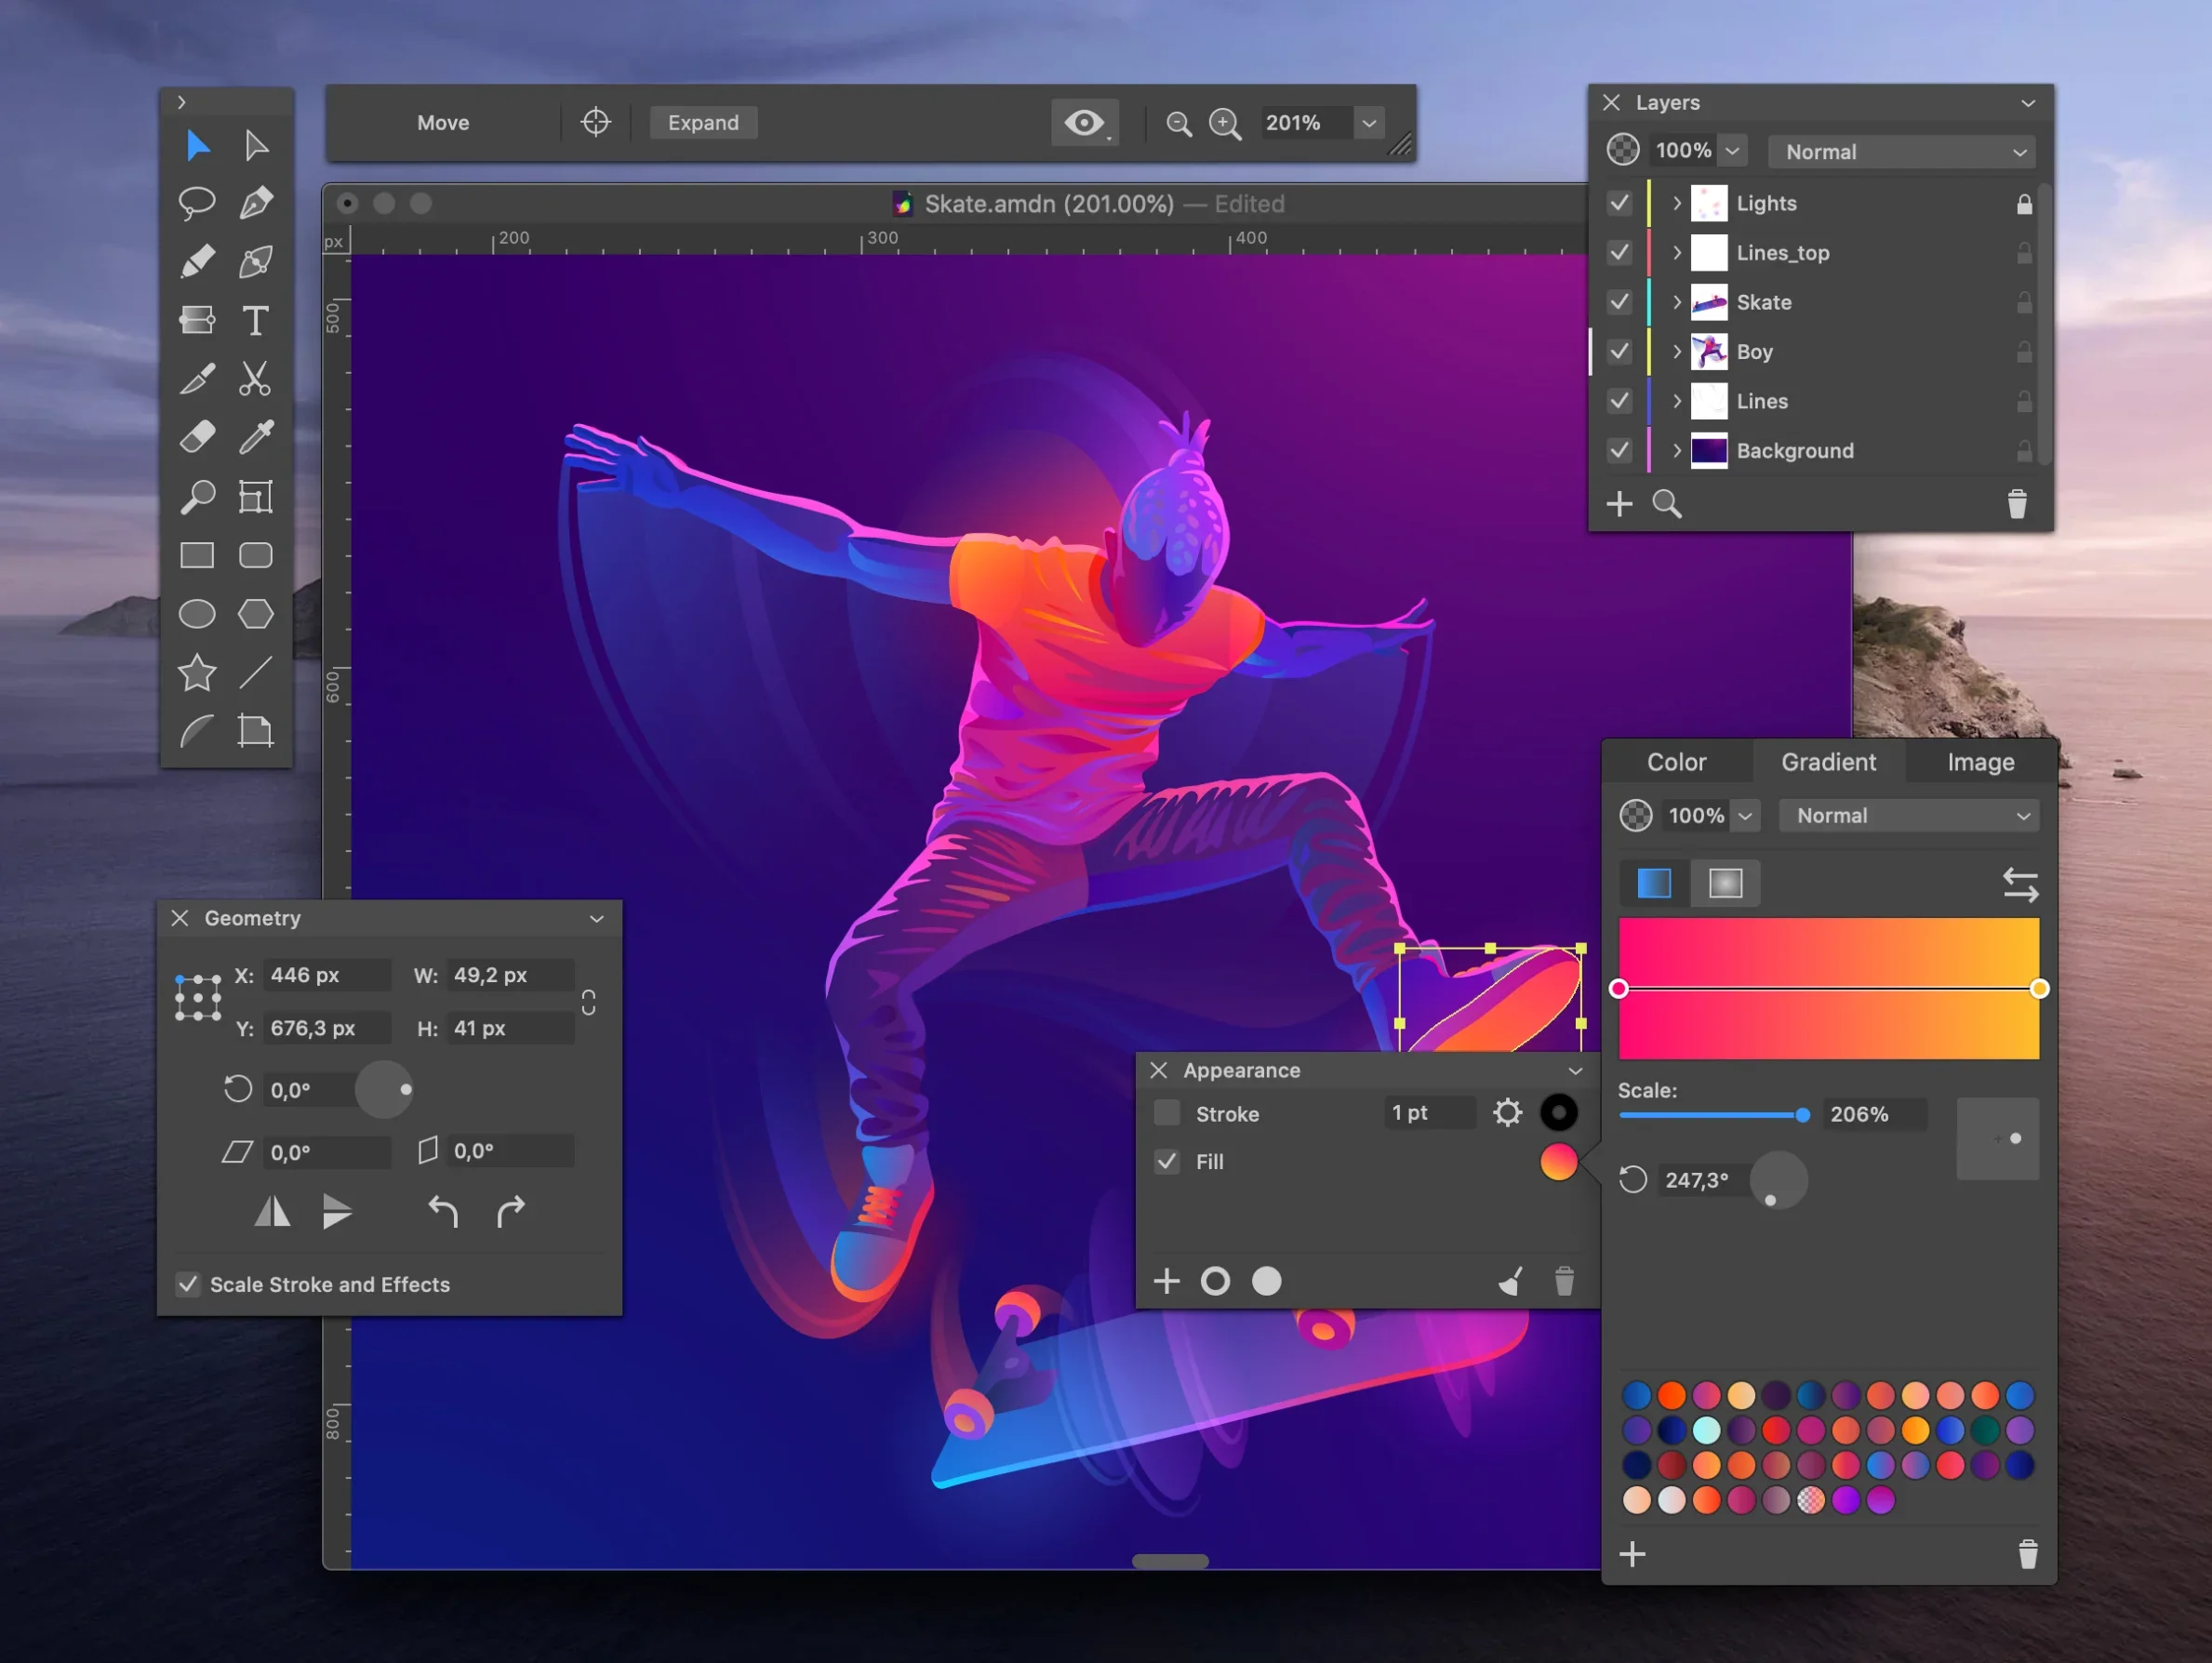Add a new layer with plus button
The image size is (2212, 1663).
coord(1619,503)
